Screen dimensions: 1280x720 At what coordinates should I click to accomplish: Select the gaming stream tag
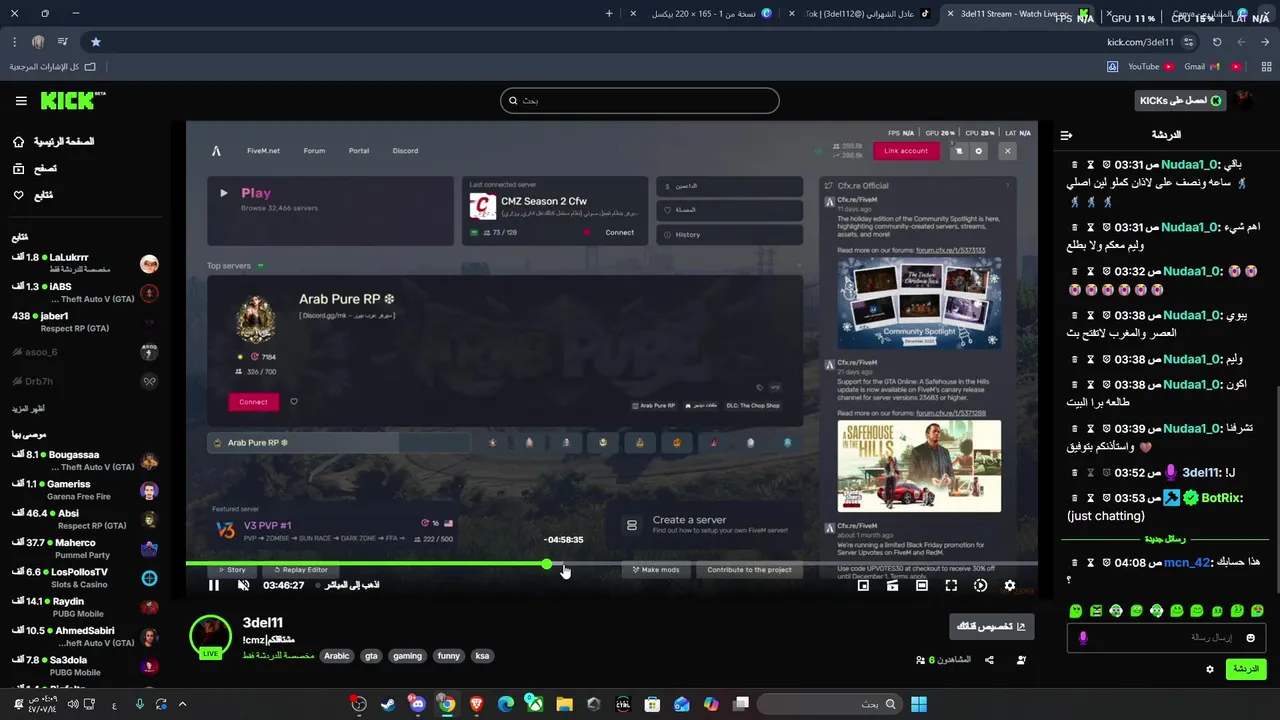point(408,656)
